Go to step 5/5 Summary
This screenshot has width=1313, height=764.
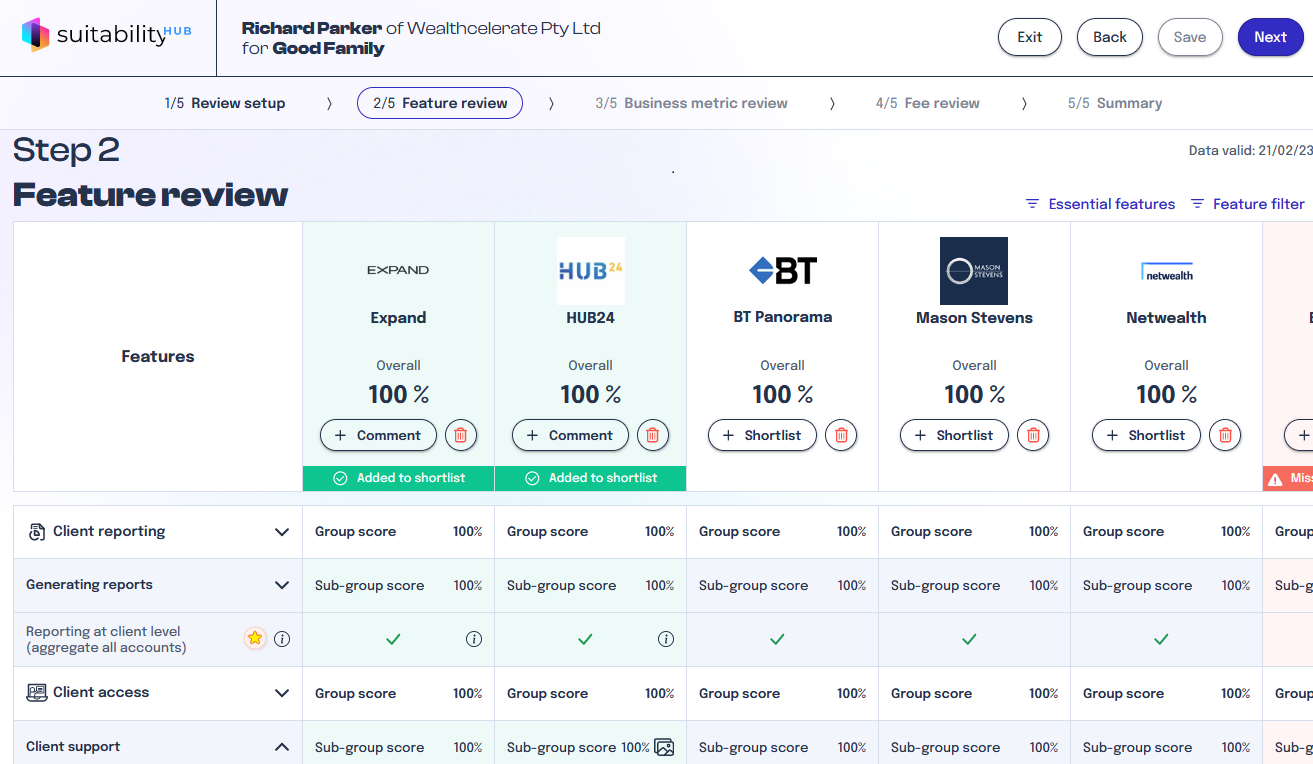[1115, 103]
